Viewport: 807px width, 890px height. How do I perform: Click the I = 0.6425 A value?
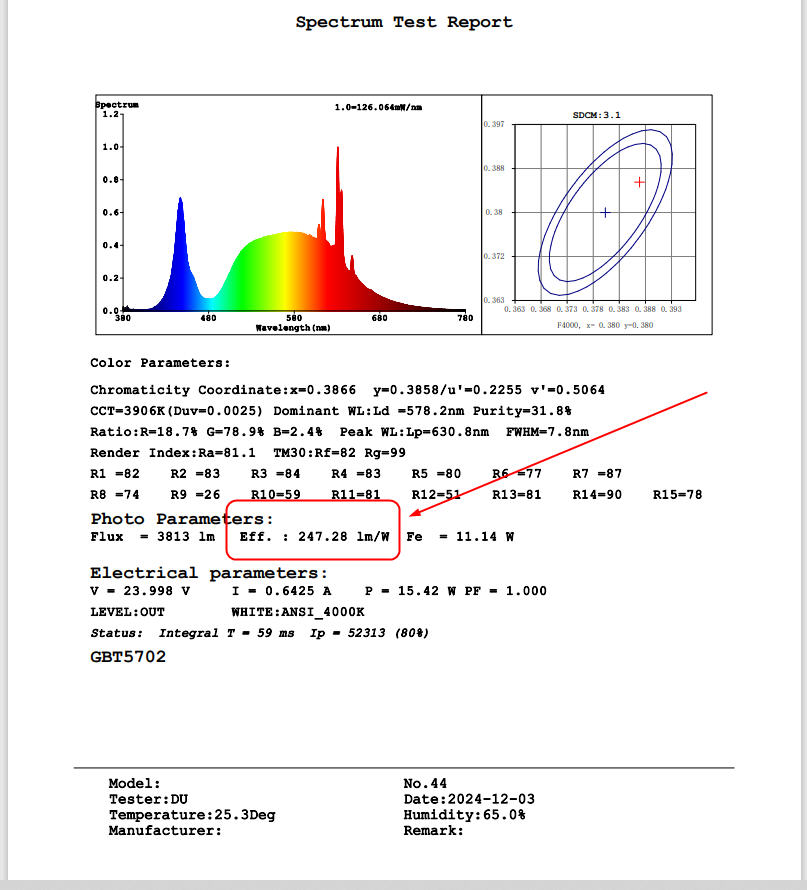pos(281,591)
